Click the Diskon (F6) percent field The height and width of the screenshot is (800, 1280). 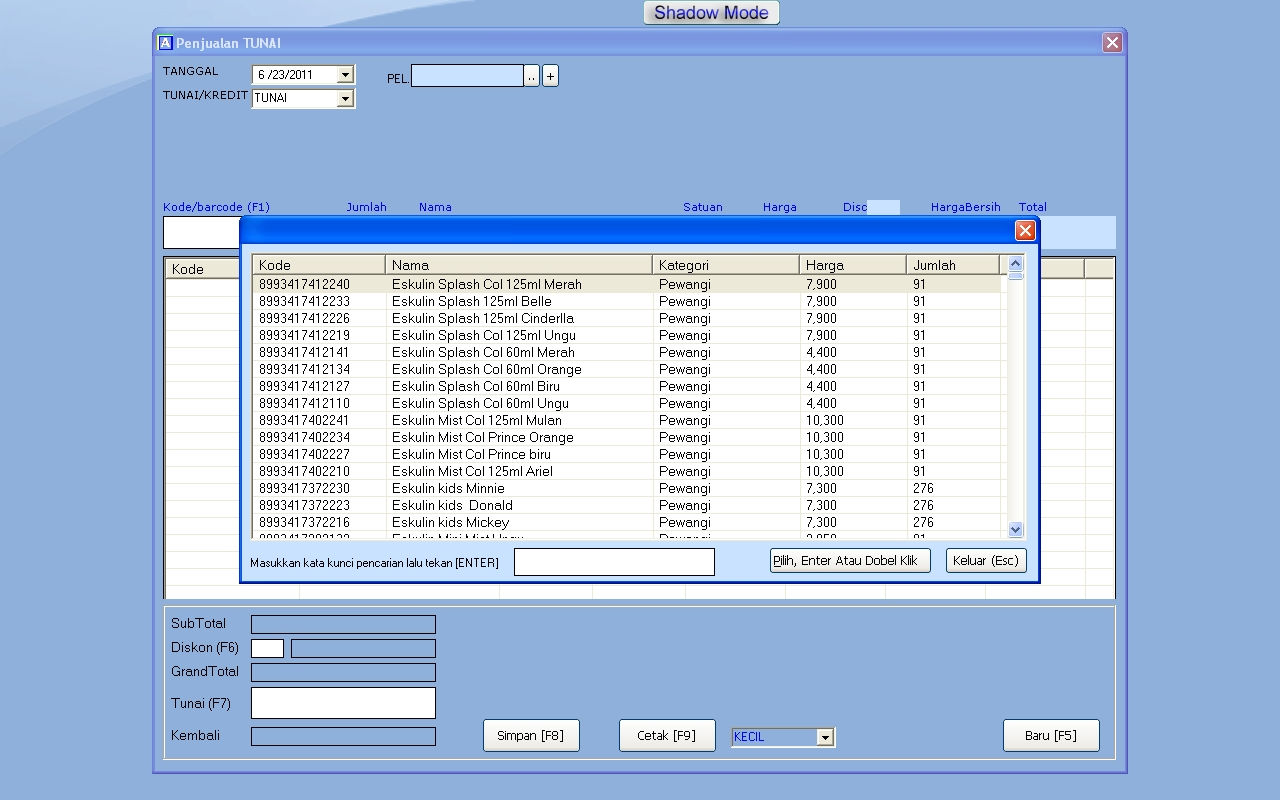[267, 648]
